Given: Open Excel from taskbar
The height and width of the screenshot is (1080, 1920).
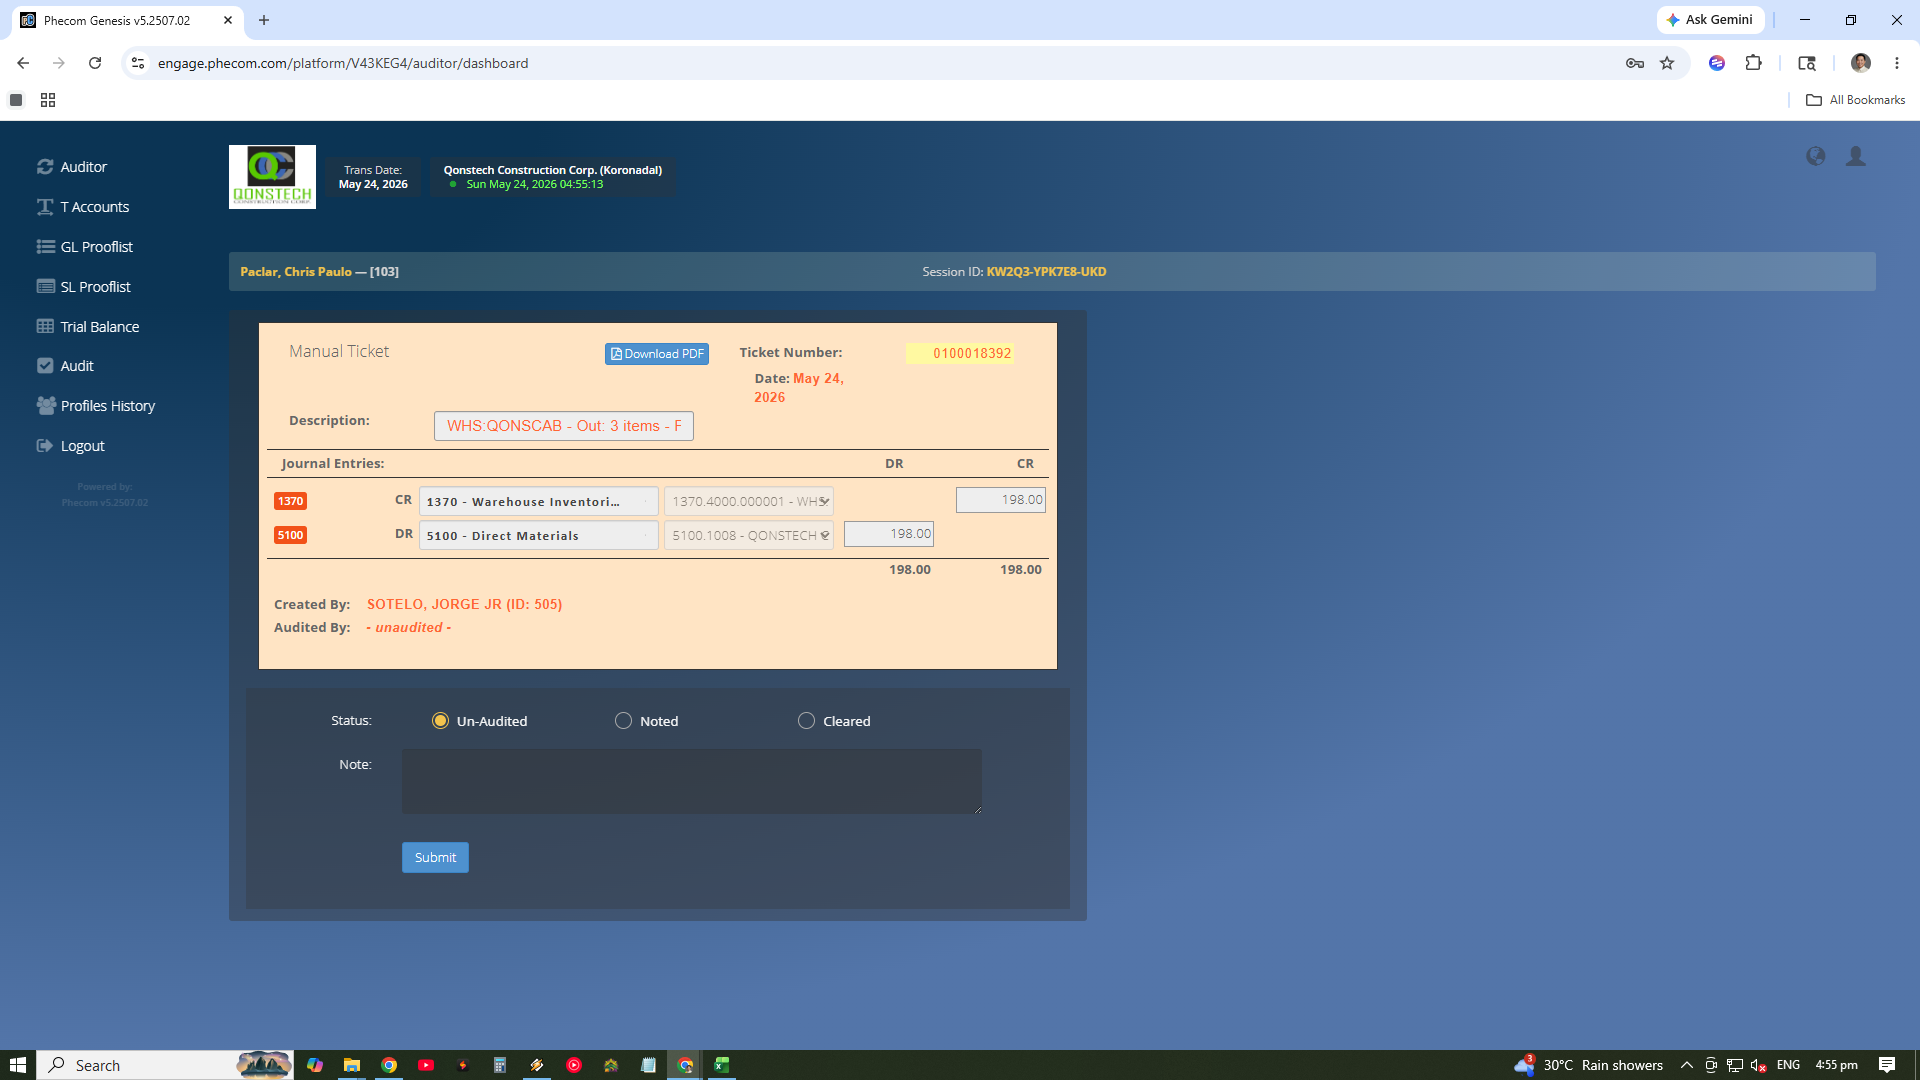Looking at the screenshot, I should [x=722, y=1065].
